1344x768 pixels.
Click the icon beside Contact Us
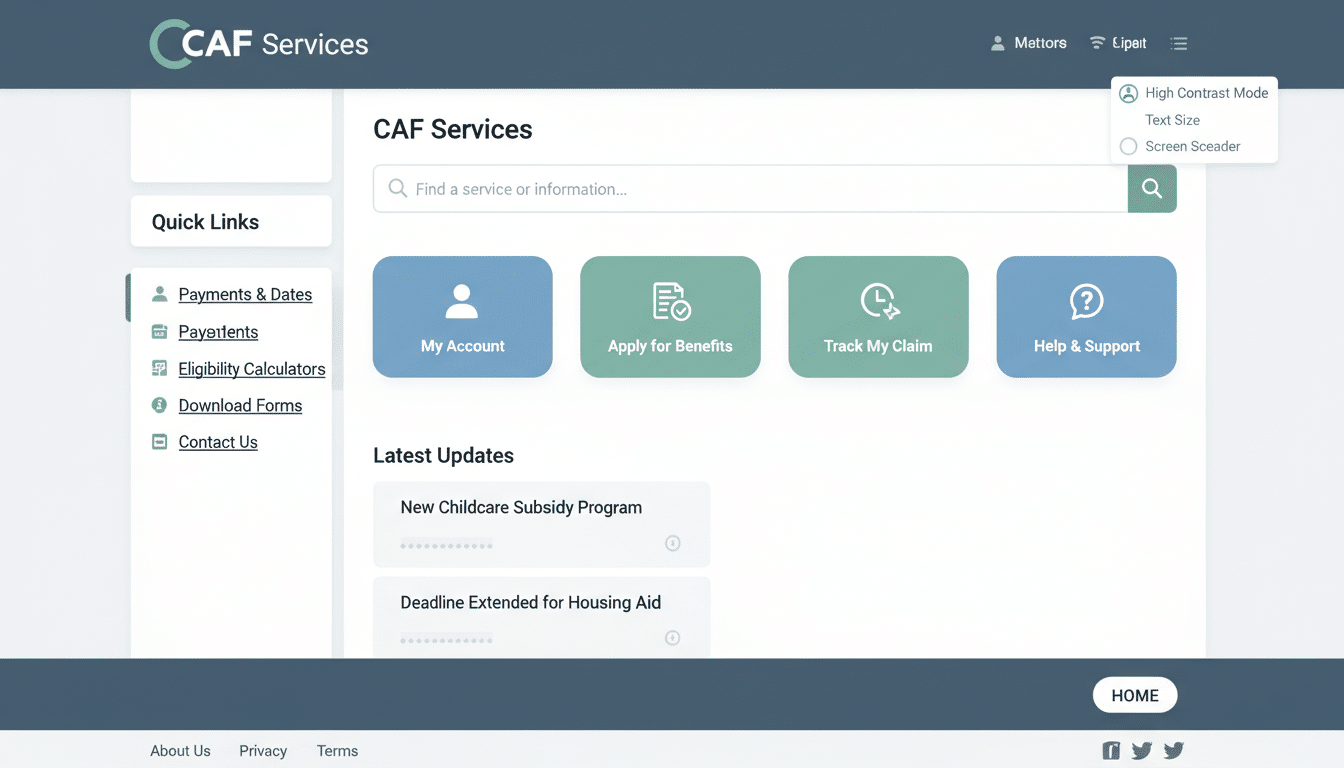(159, 441)
